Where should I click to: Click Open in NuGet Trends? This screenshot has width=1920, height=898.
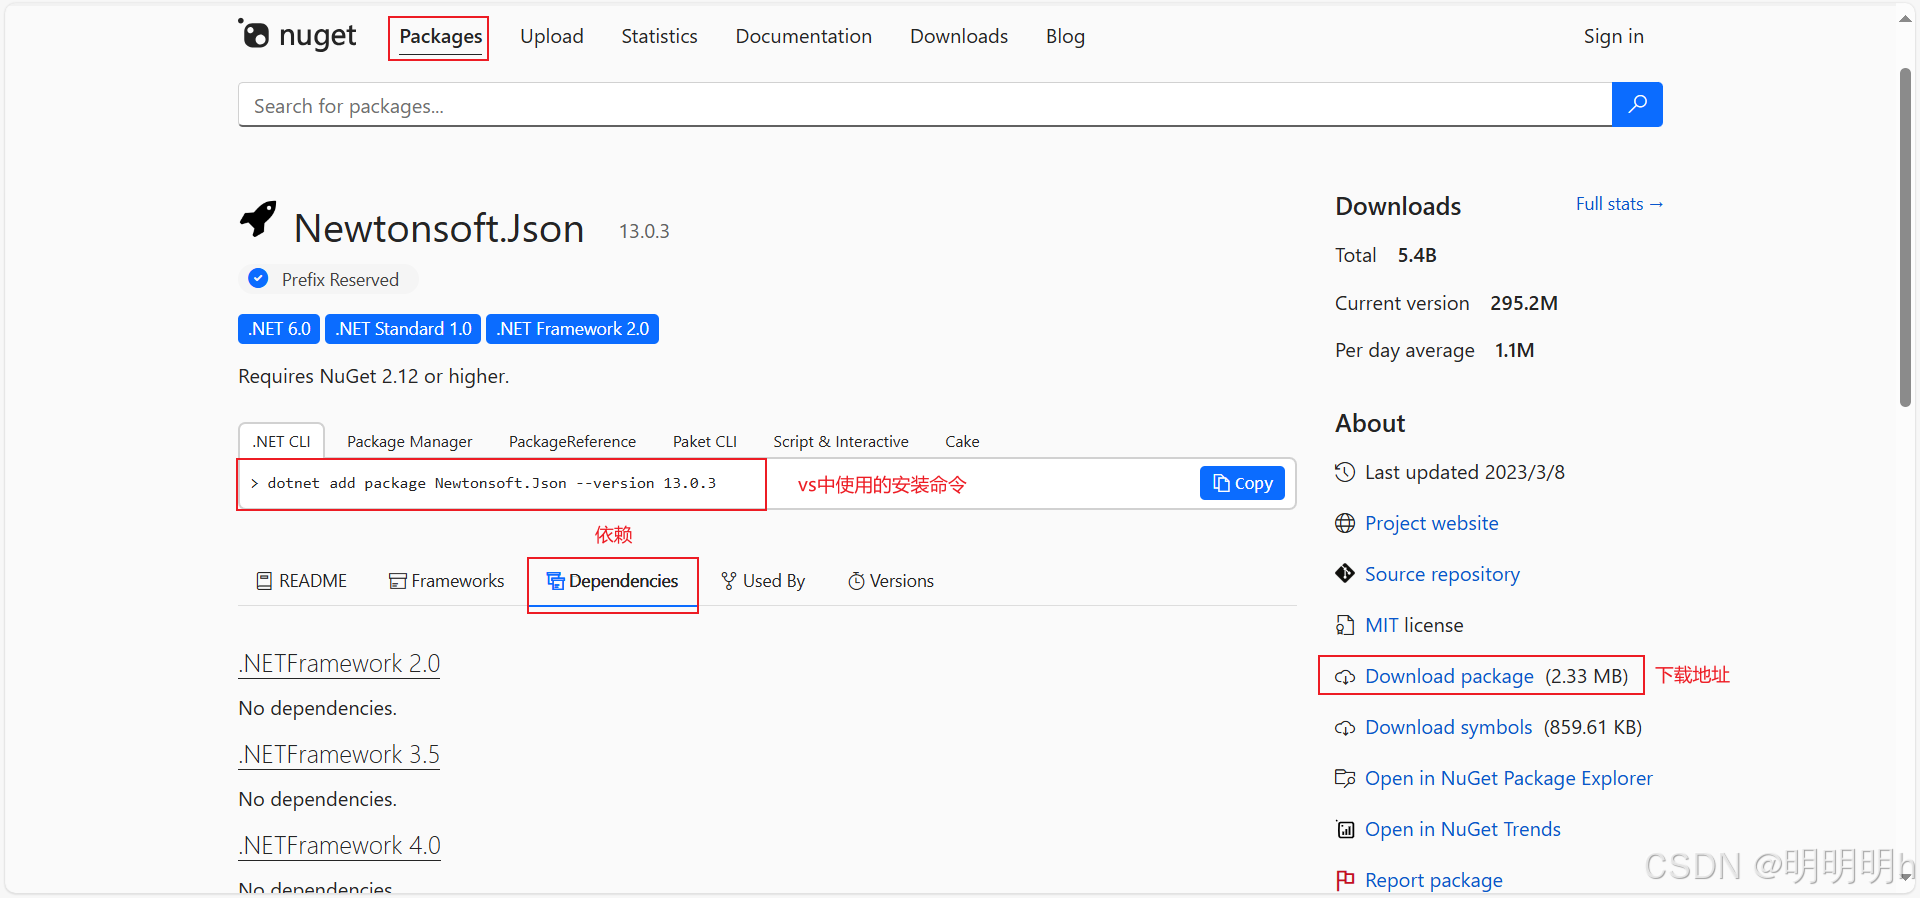point(1462,829)
